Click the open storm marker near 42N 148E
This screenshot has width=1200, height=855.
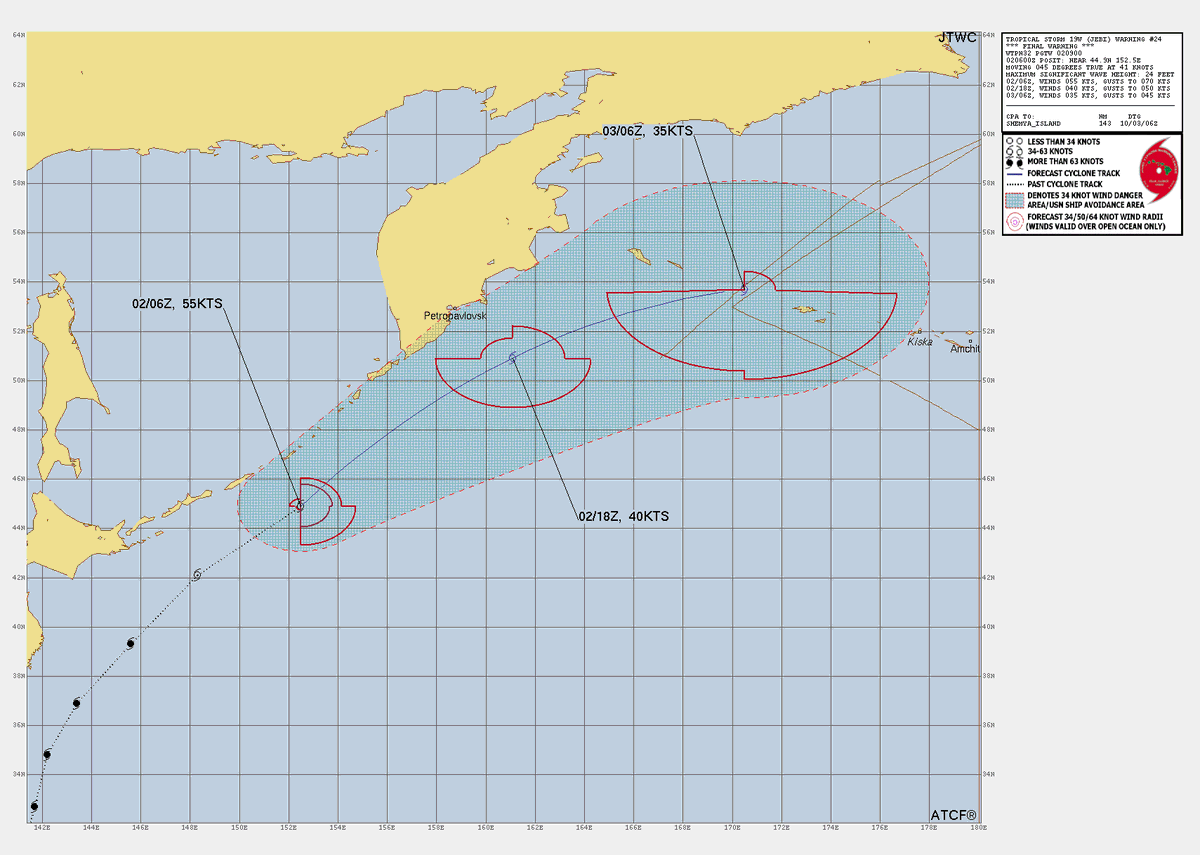pos(197,574)
